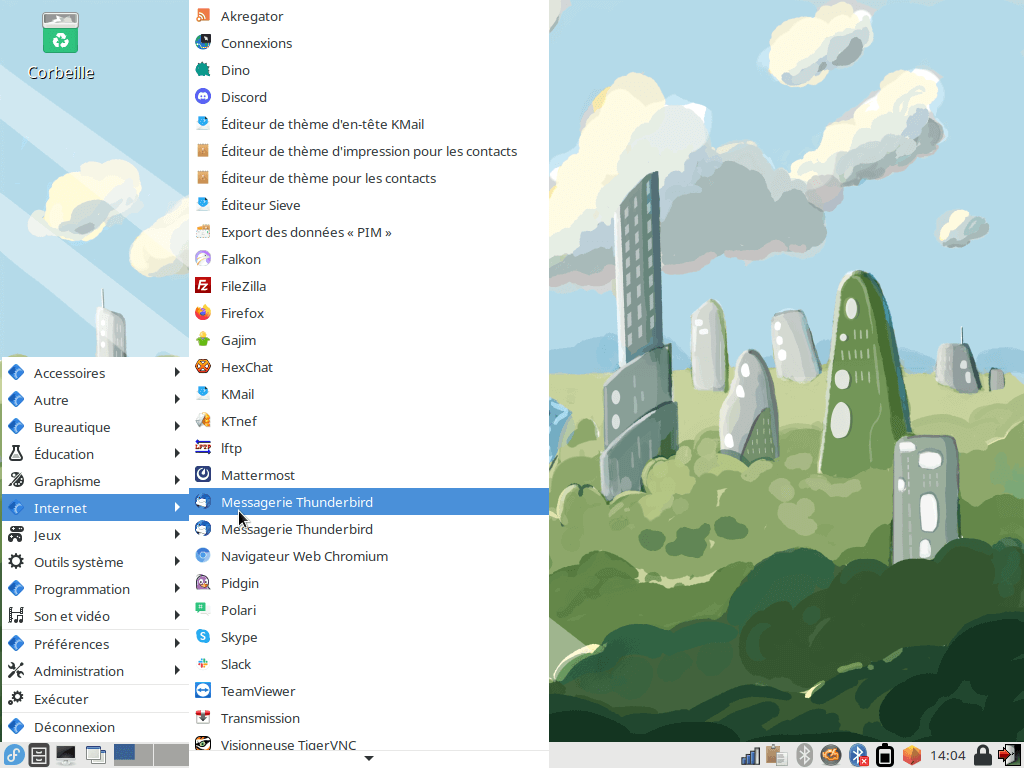The width and height of the screenshot is (1024, 768).
Task: Launch the terminal from the taskbar
Action: (x=66, y=756)
